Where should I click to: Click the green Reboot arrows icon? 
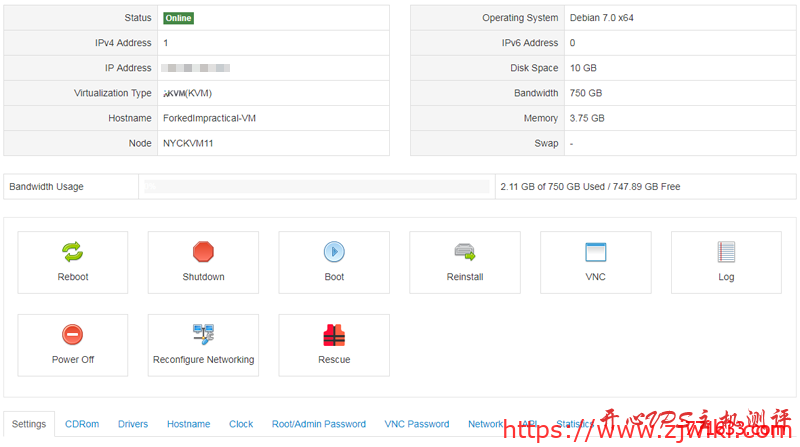click(73, 252)
